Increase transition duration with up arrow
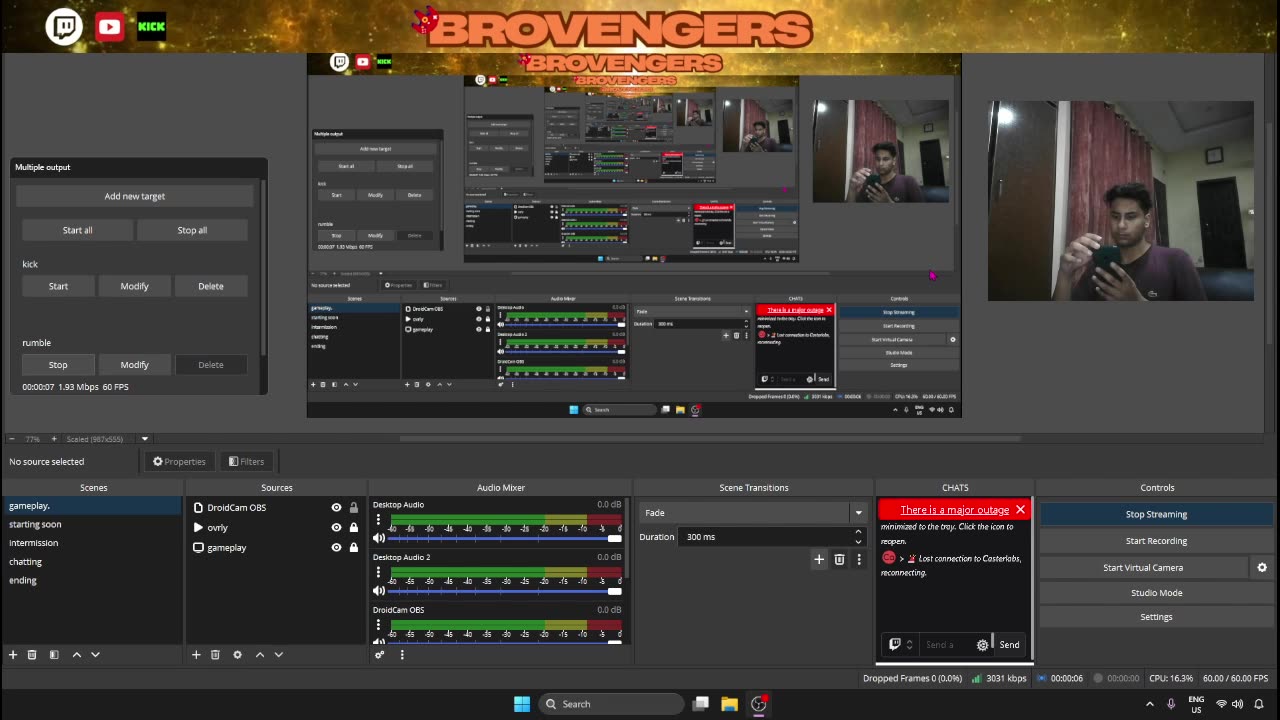The image size is (1280, 720). coord(858,532)
